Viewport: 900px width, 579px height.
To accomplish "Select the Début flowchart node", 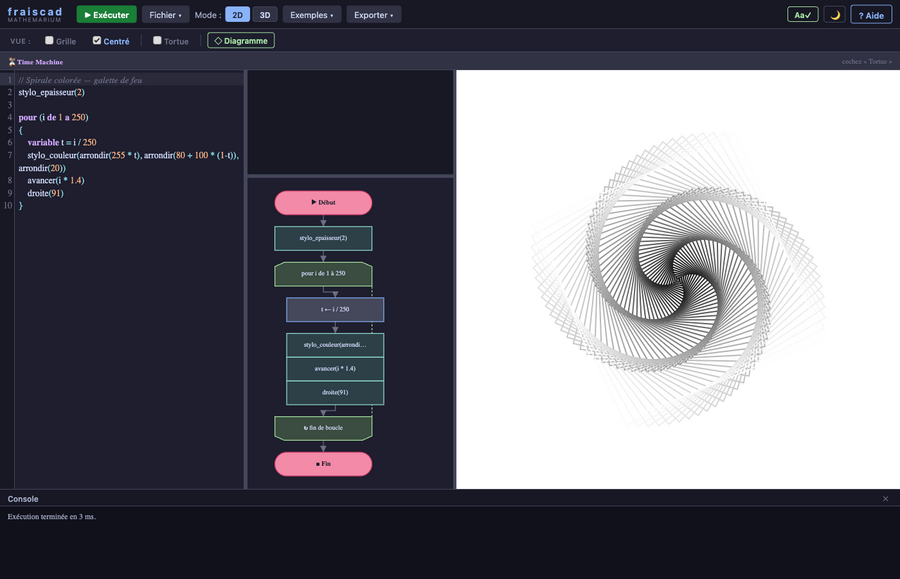I will click(x=323, y=203).
